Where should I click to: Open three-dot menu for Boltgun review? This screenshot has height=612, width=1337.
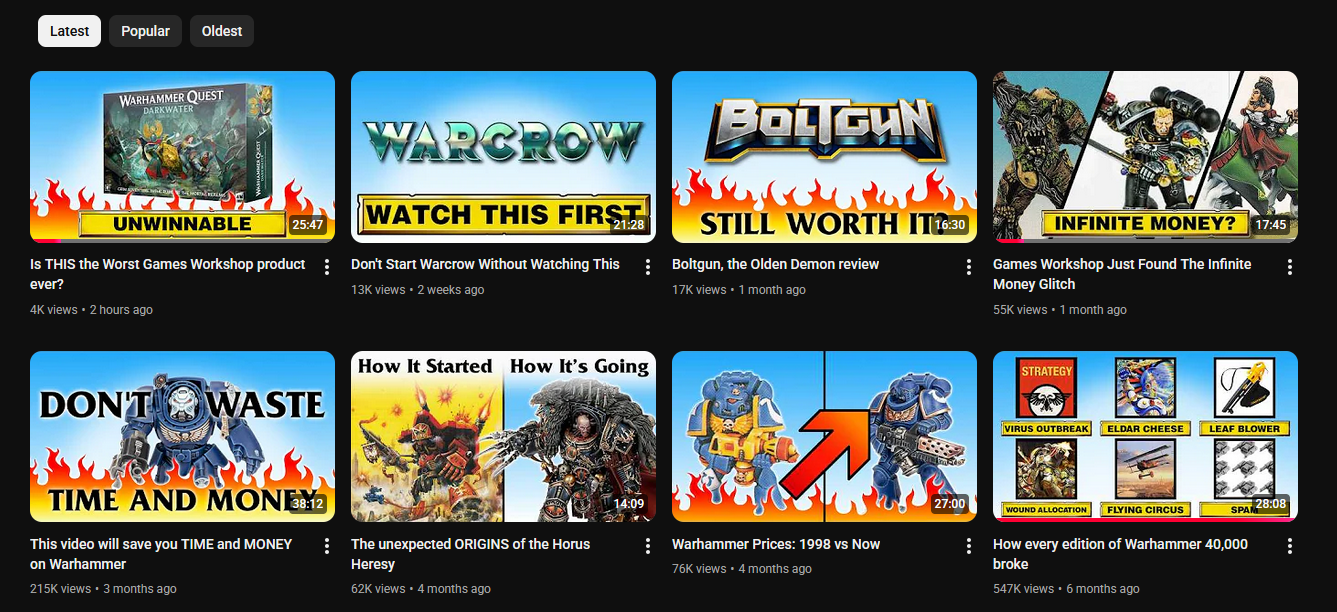coord(969,267)
